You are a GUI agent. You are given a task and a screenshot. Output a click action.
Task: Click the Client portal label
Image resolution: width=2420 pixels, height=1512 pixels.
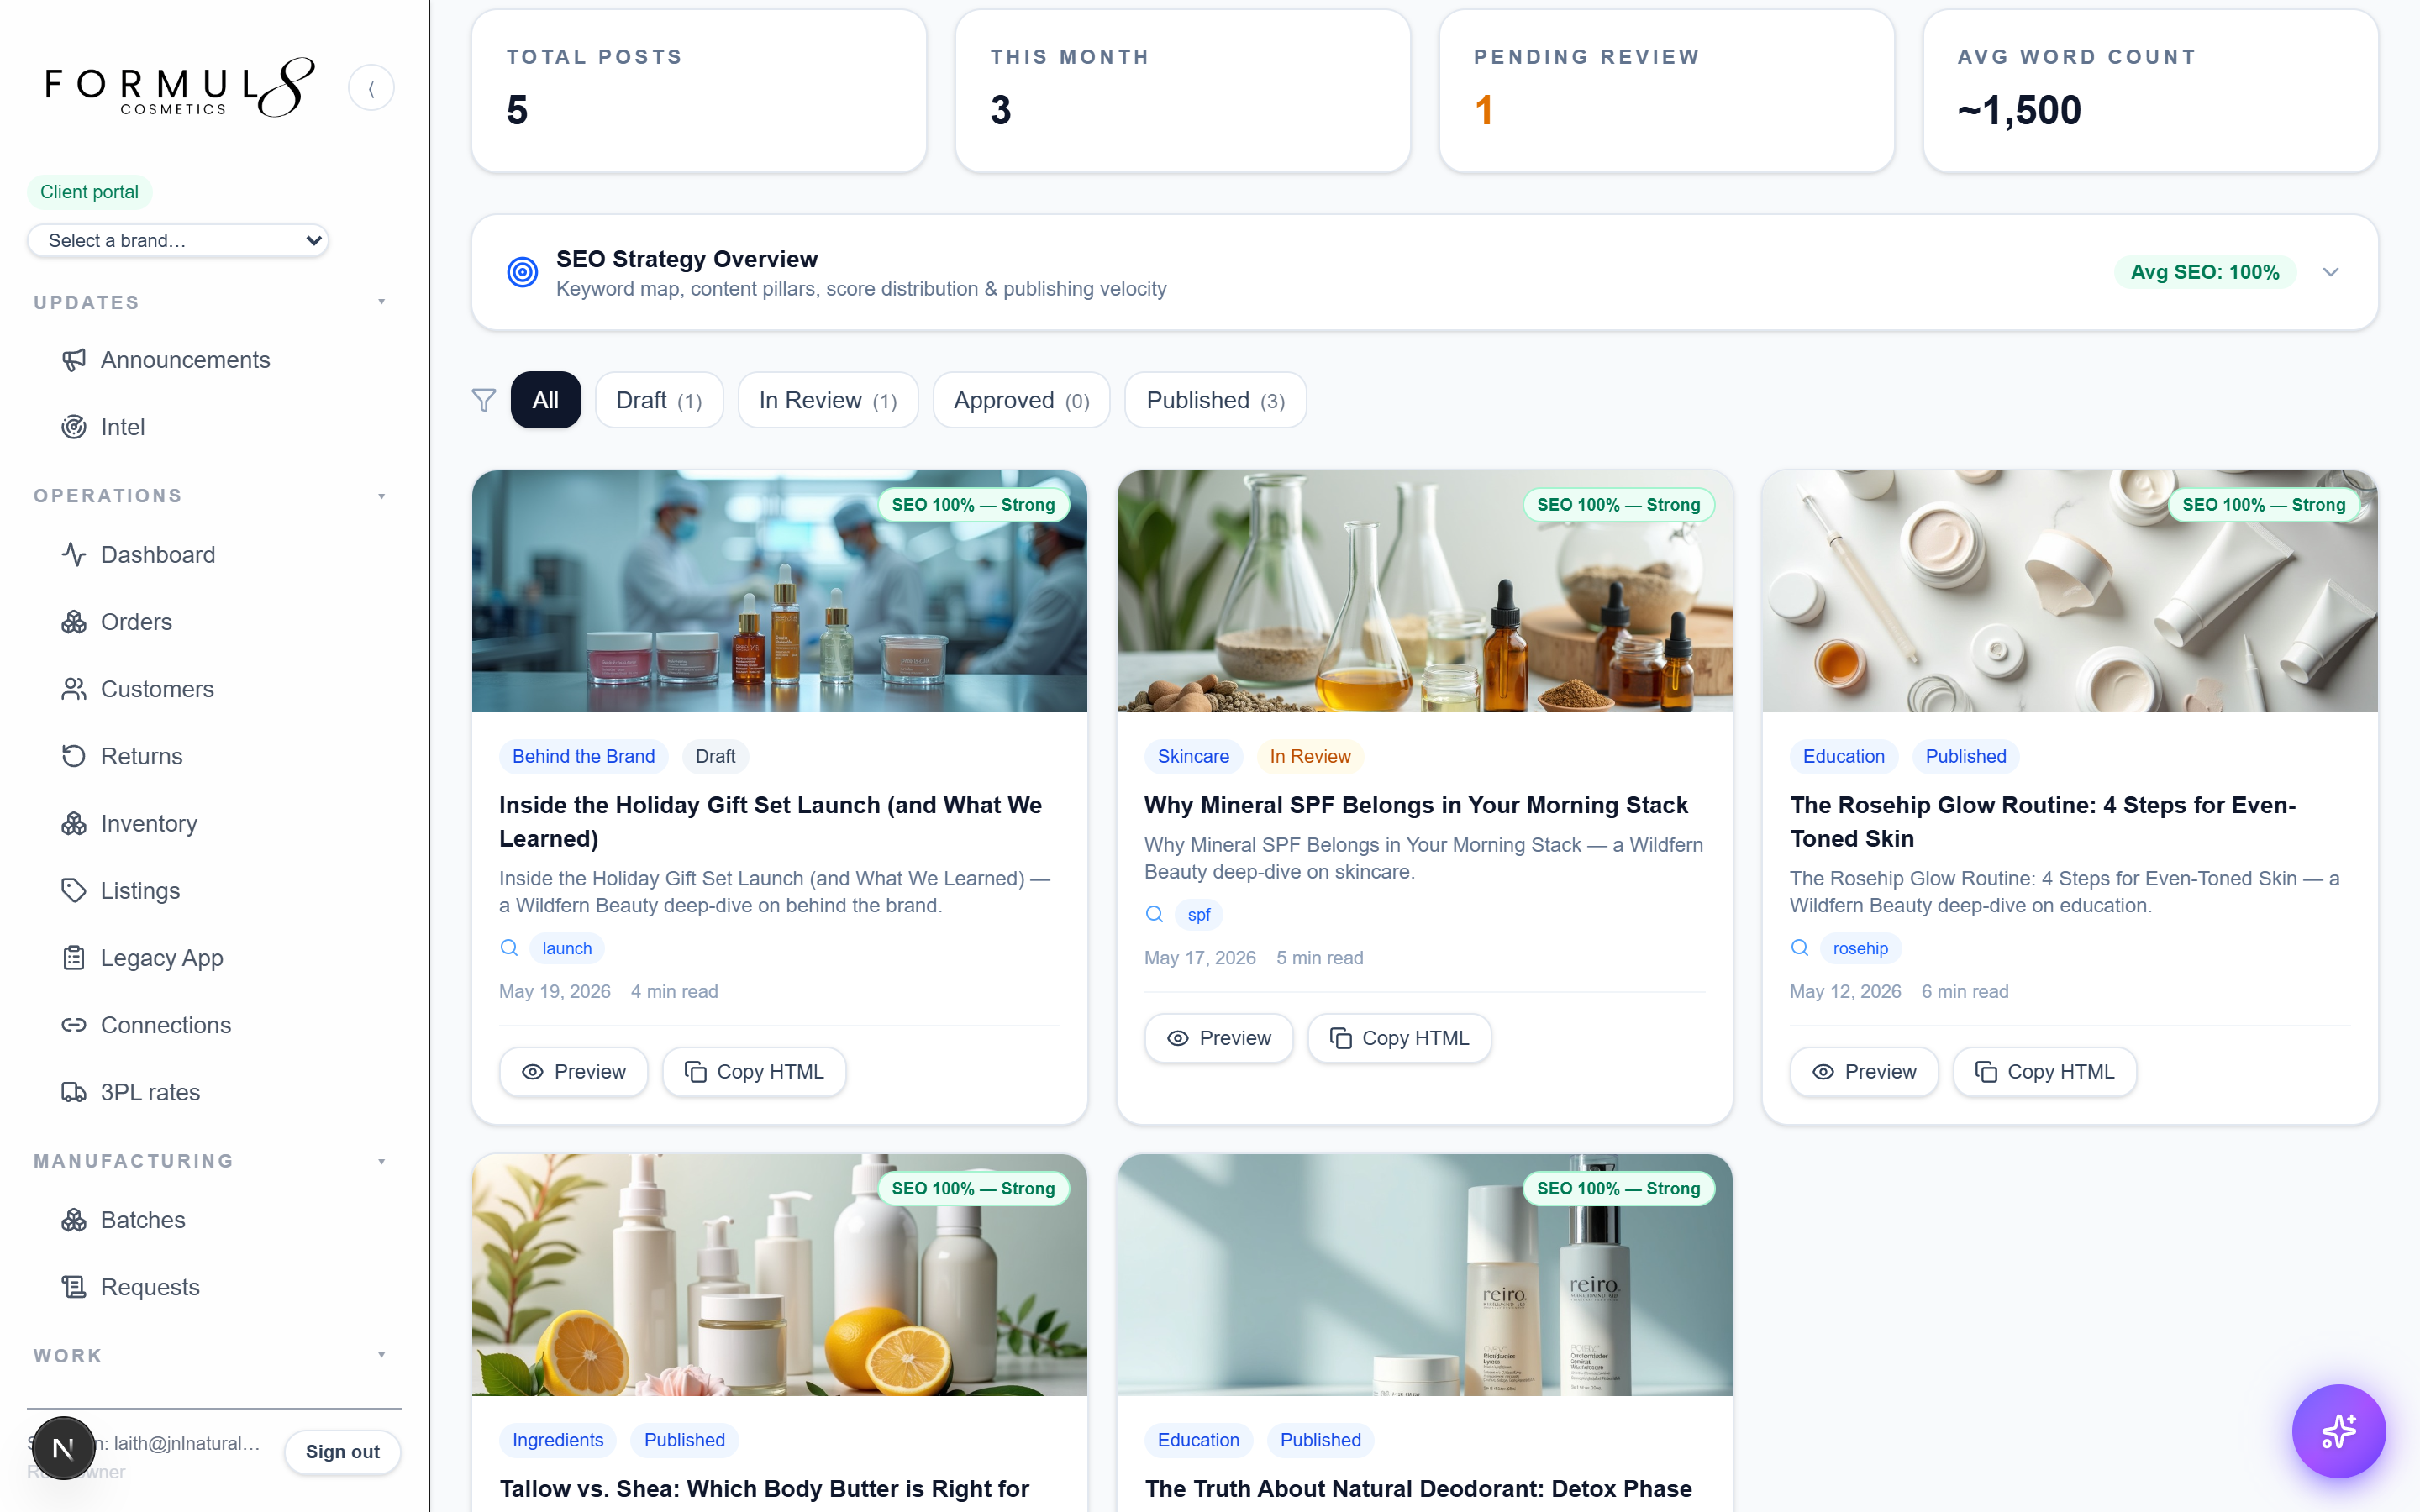tap(89, 192)
